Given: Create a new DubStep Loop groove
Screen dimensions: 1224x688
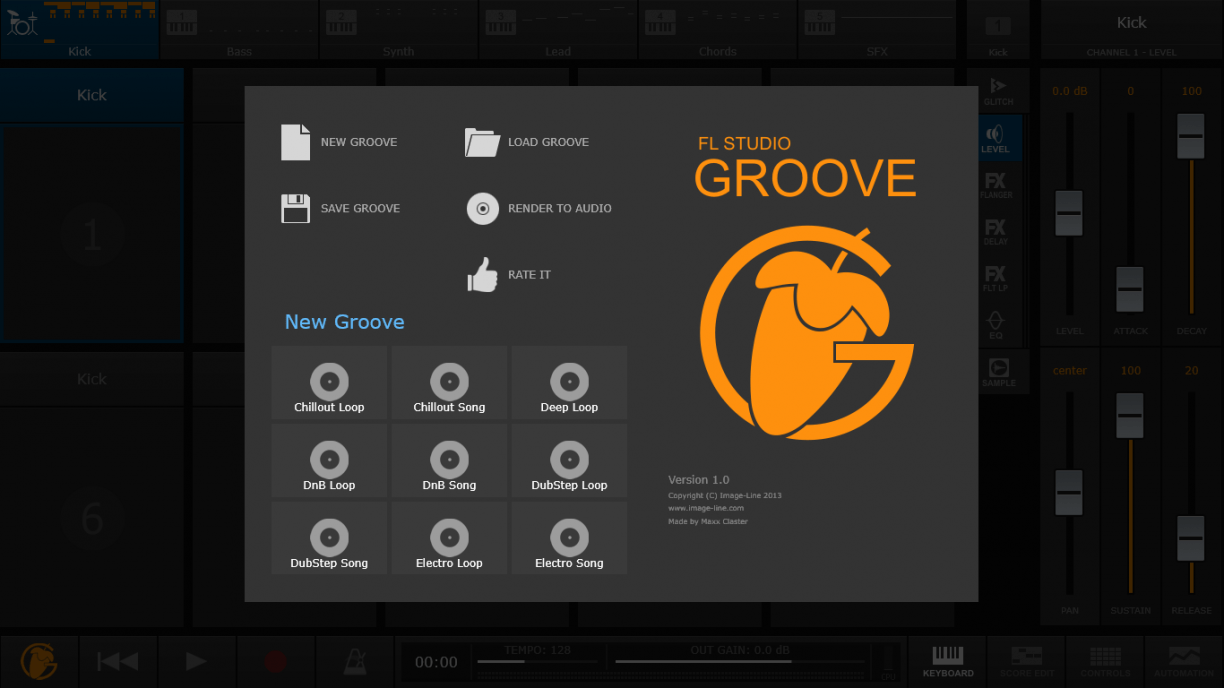Looking at the screenshot, I should click(569, 460).
